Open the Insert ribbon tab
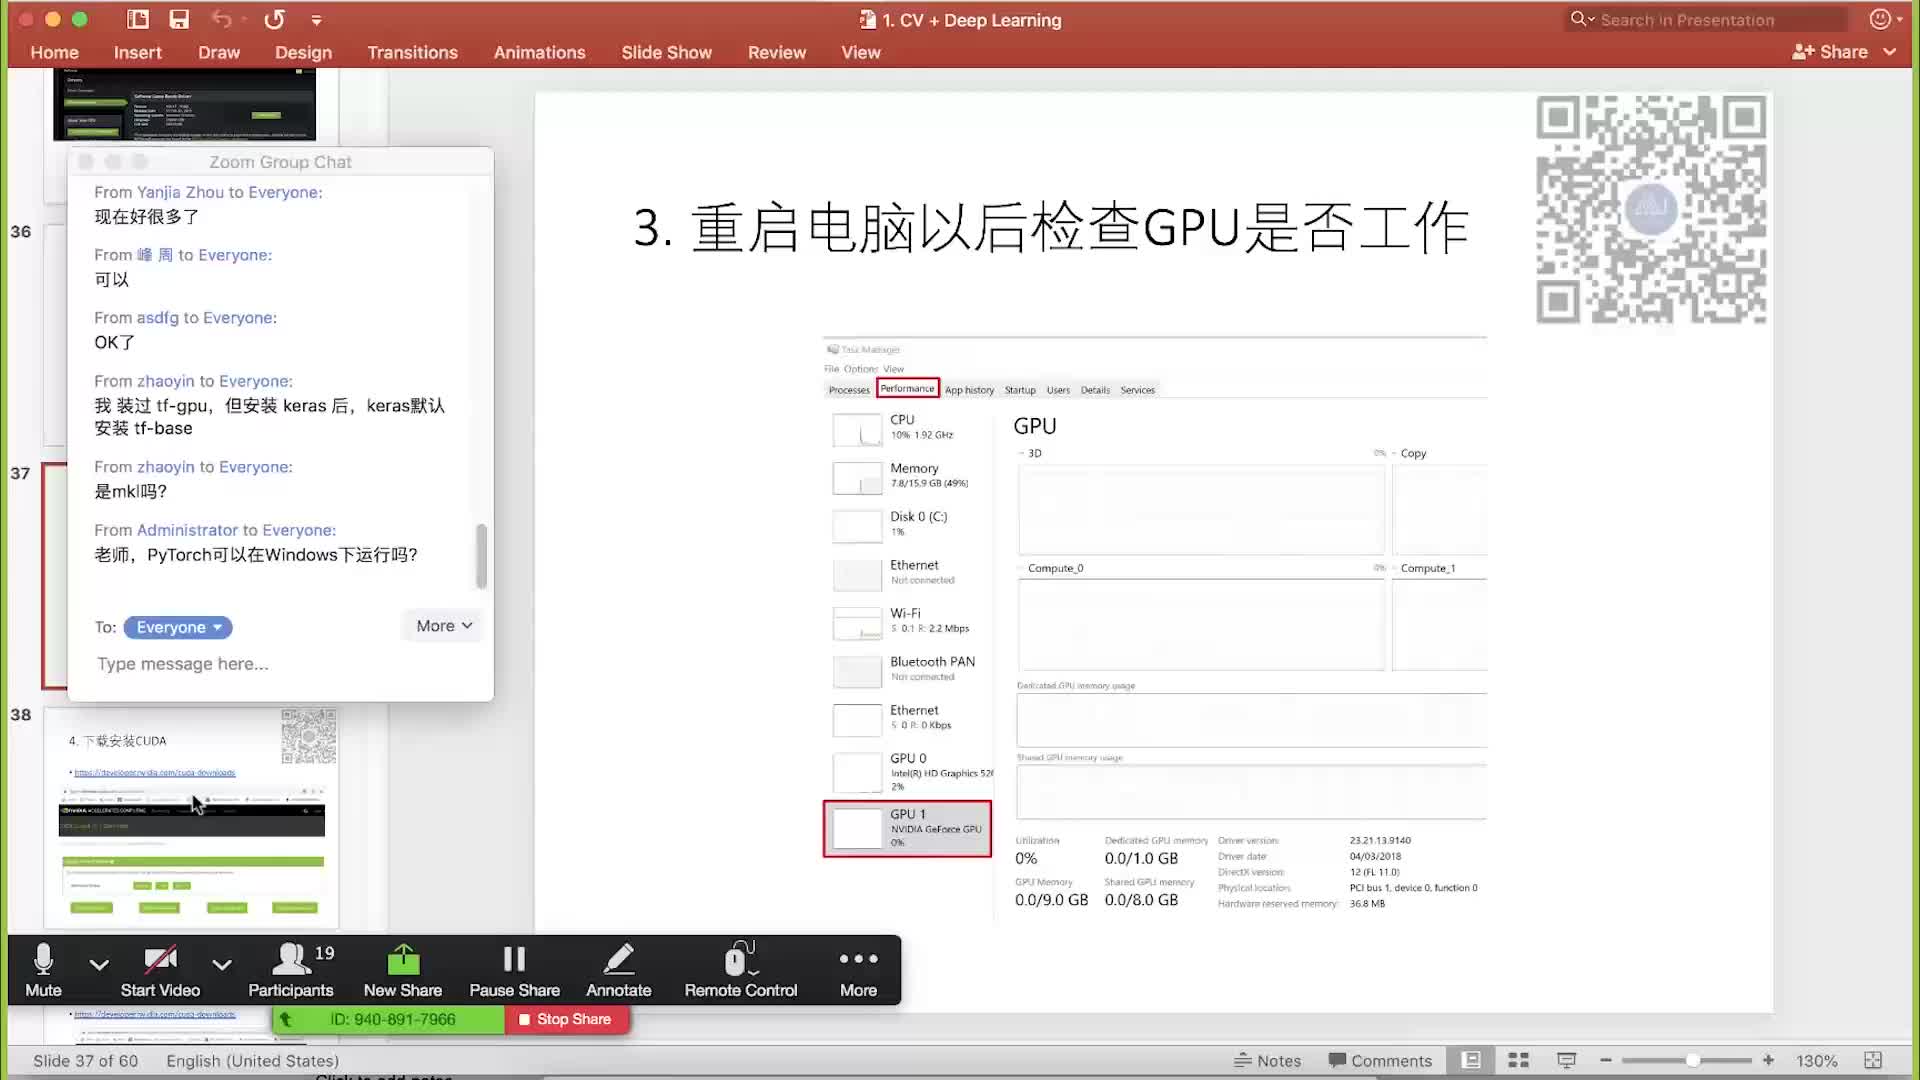 [137, 52]
